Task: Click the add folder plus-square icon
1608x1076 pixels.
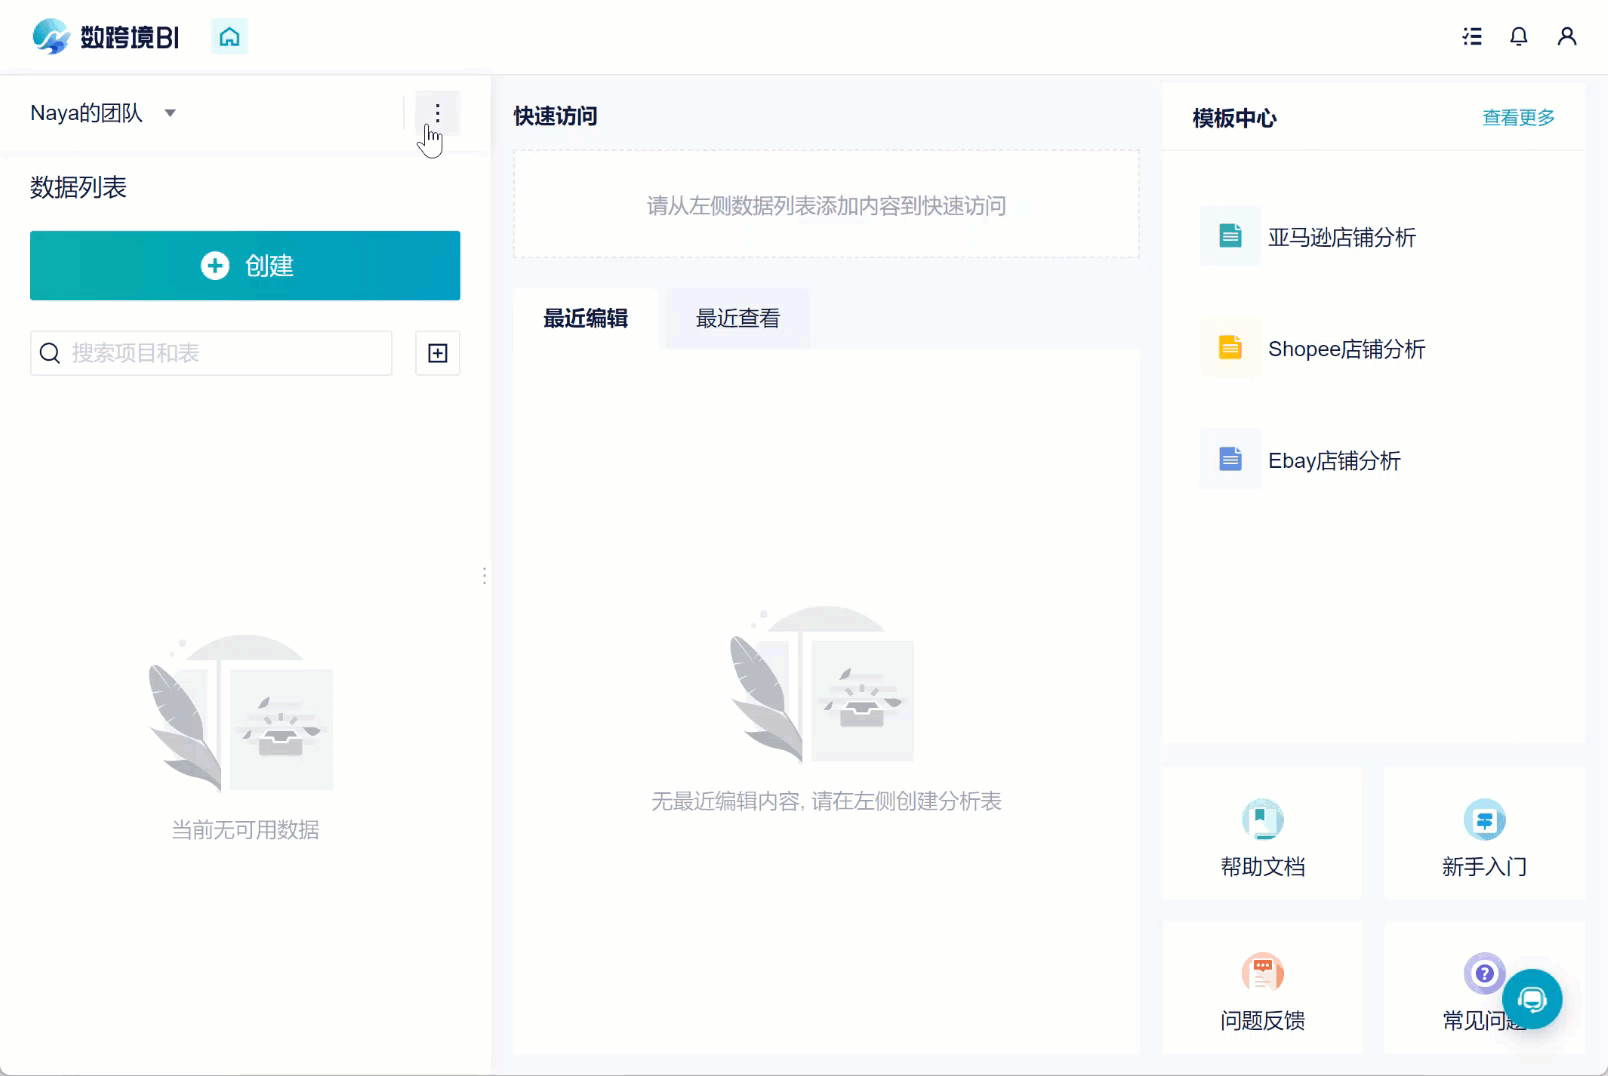Action: (x=438, y=353)
